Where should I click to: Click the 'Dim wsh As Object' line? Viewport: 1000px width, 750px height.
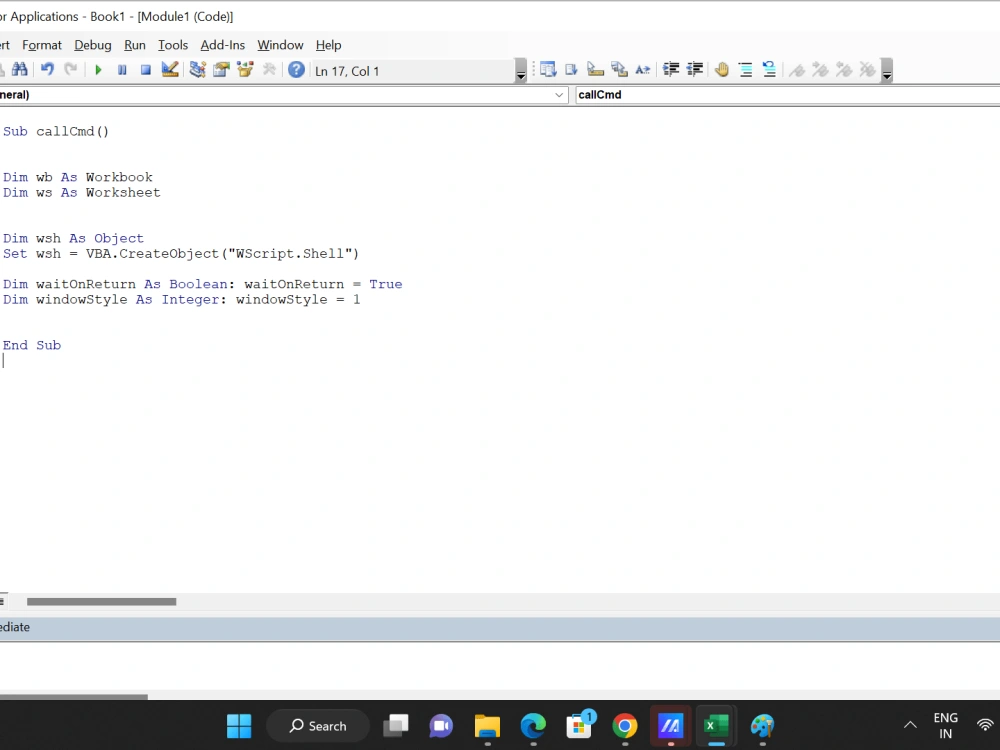click(x=73, y=239)
